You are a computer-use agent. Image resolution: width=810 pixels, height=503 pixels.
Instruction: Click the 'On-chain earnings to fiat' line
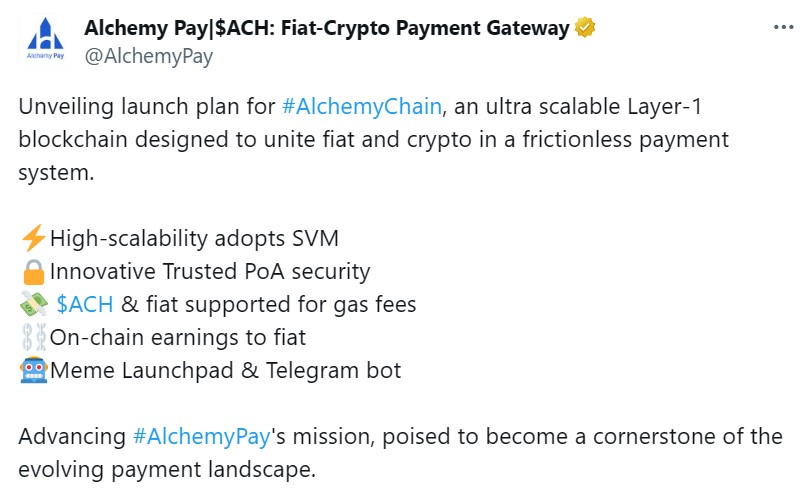point(178,337)
